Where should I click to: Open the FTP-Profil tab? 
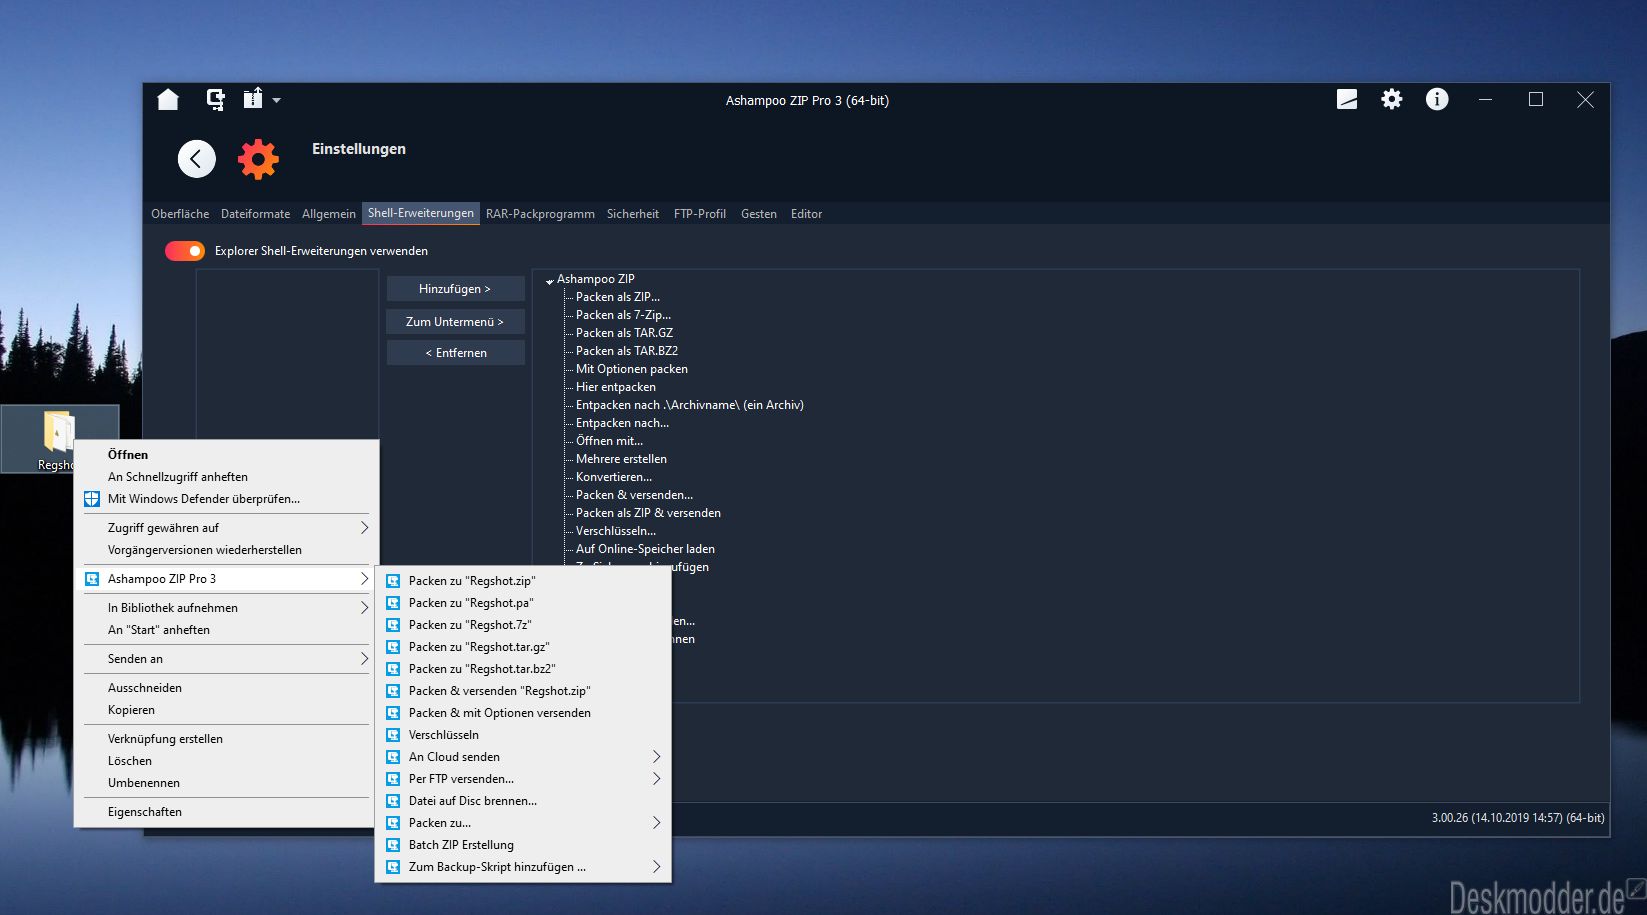click(x=700, y=214)
